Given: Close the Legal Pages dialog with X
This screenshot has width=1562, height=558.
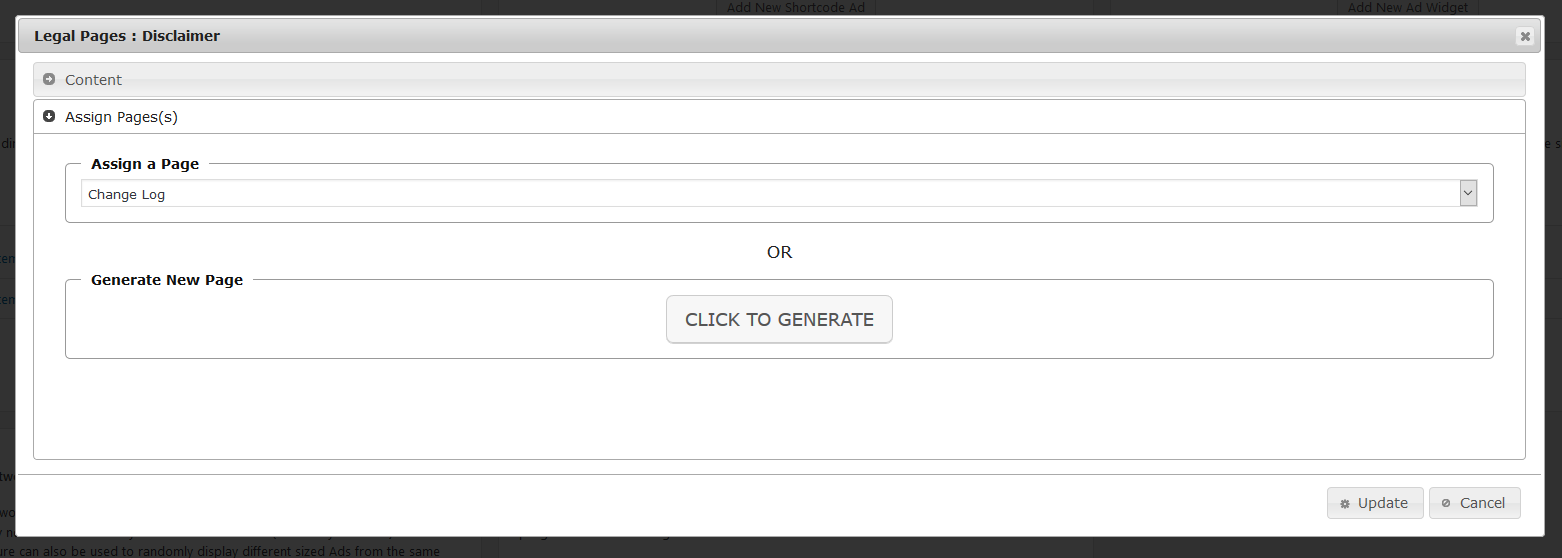Looking at the screenshot, I should [1525, 36].
